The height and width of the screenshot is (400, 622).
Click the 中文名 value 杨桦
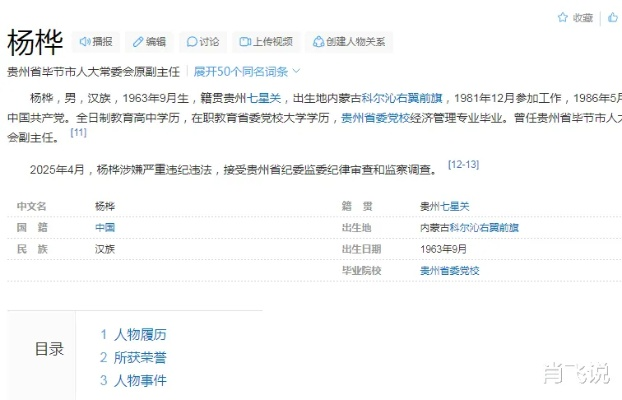(105, 206)
